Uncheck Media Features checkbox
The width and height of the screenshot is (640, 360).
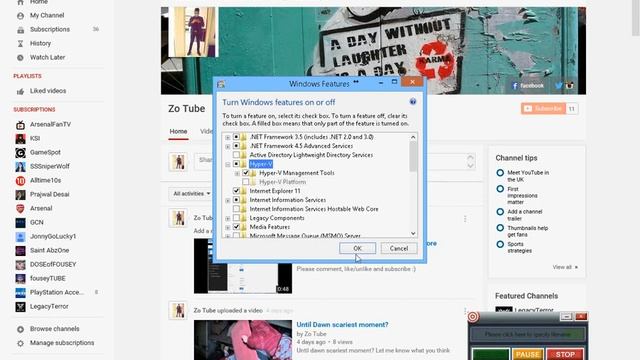(236, 227)
